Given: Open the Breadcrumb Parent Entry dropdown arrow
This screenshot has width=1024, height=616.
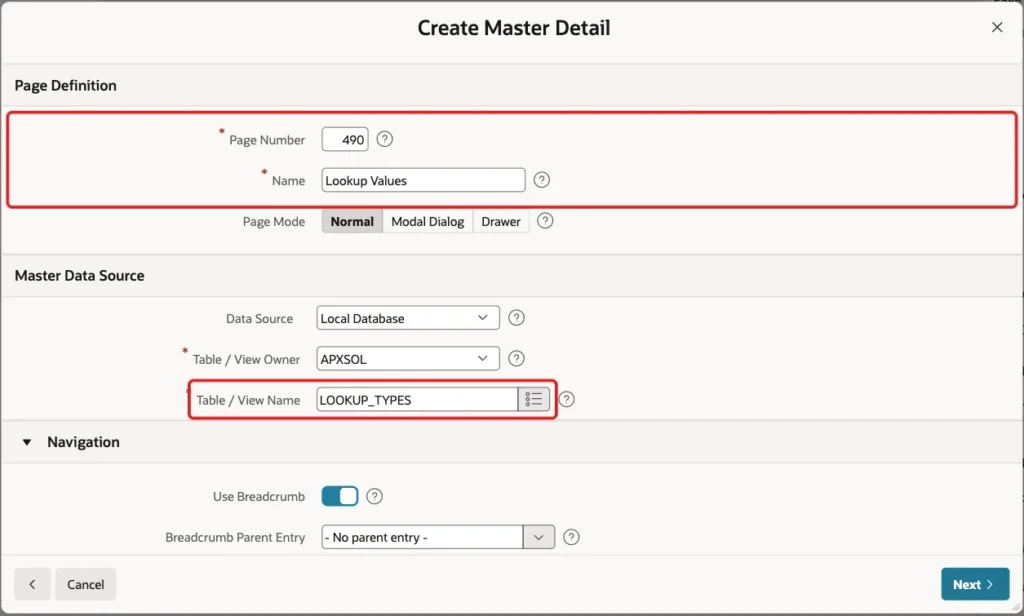Looking at the screenshot, I should click(539, 537).
